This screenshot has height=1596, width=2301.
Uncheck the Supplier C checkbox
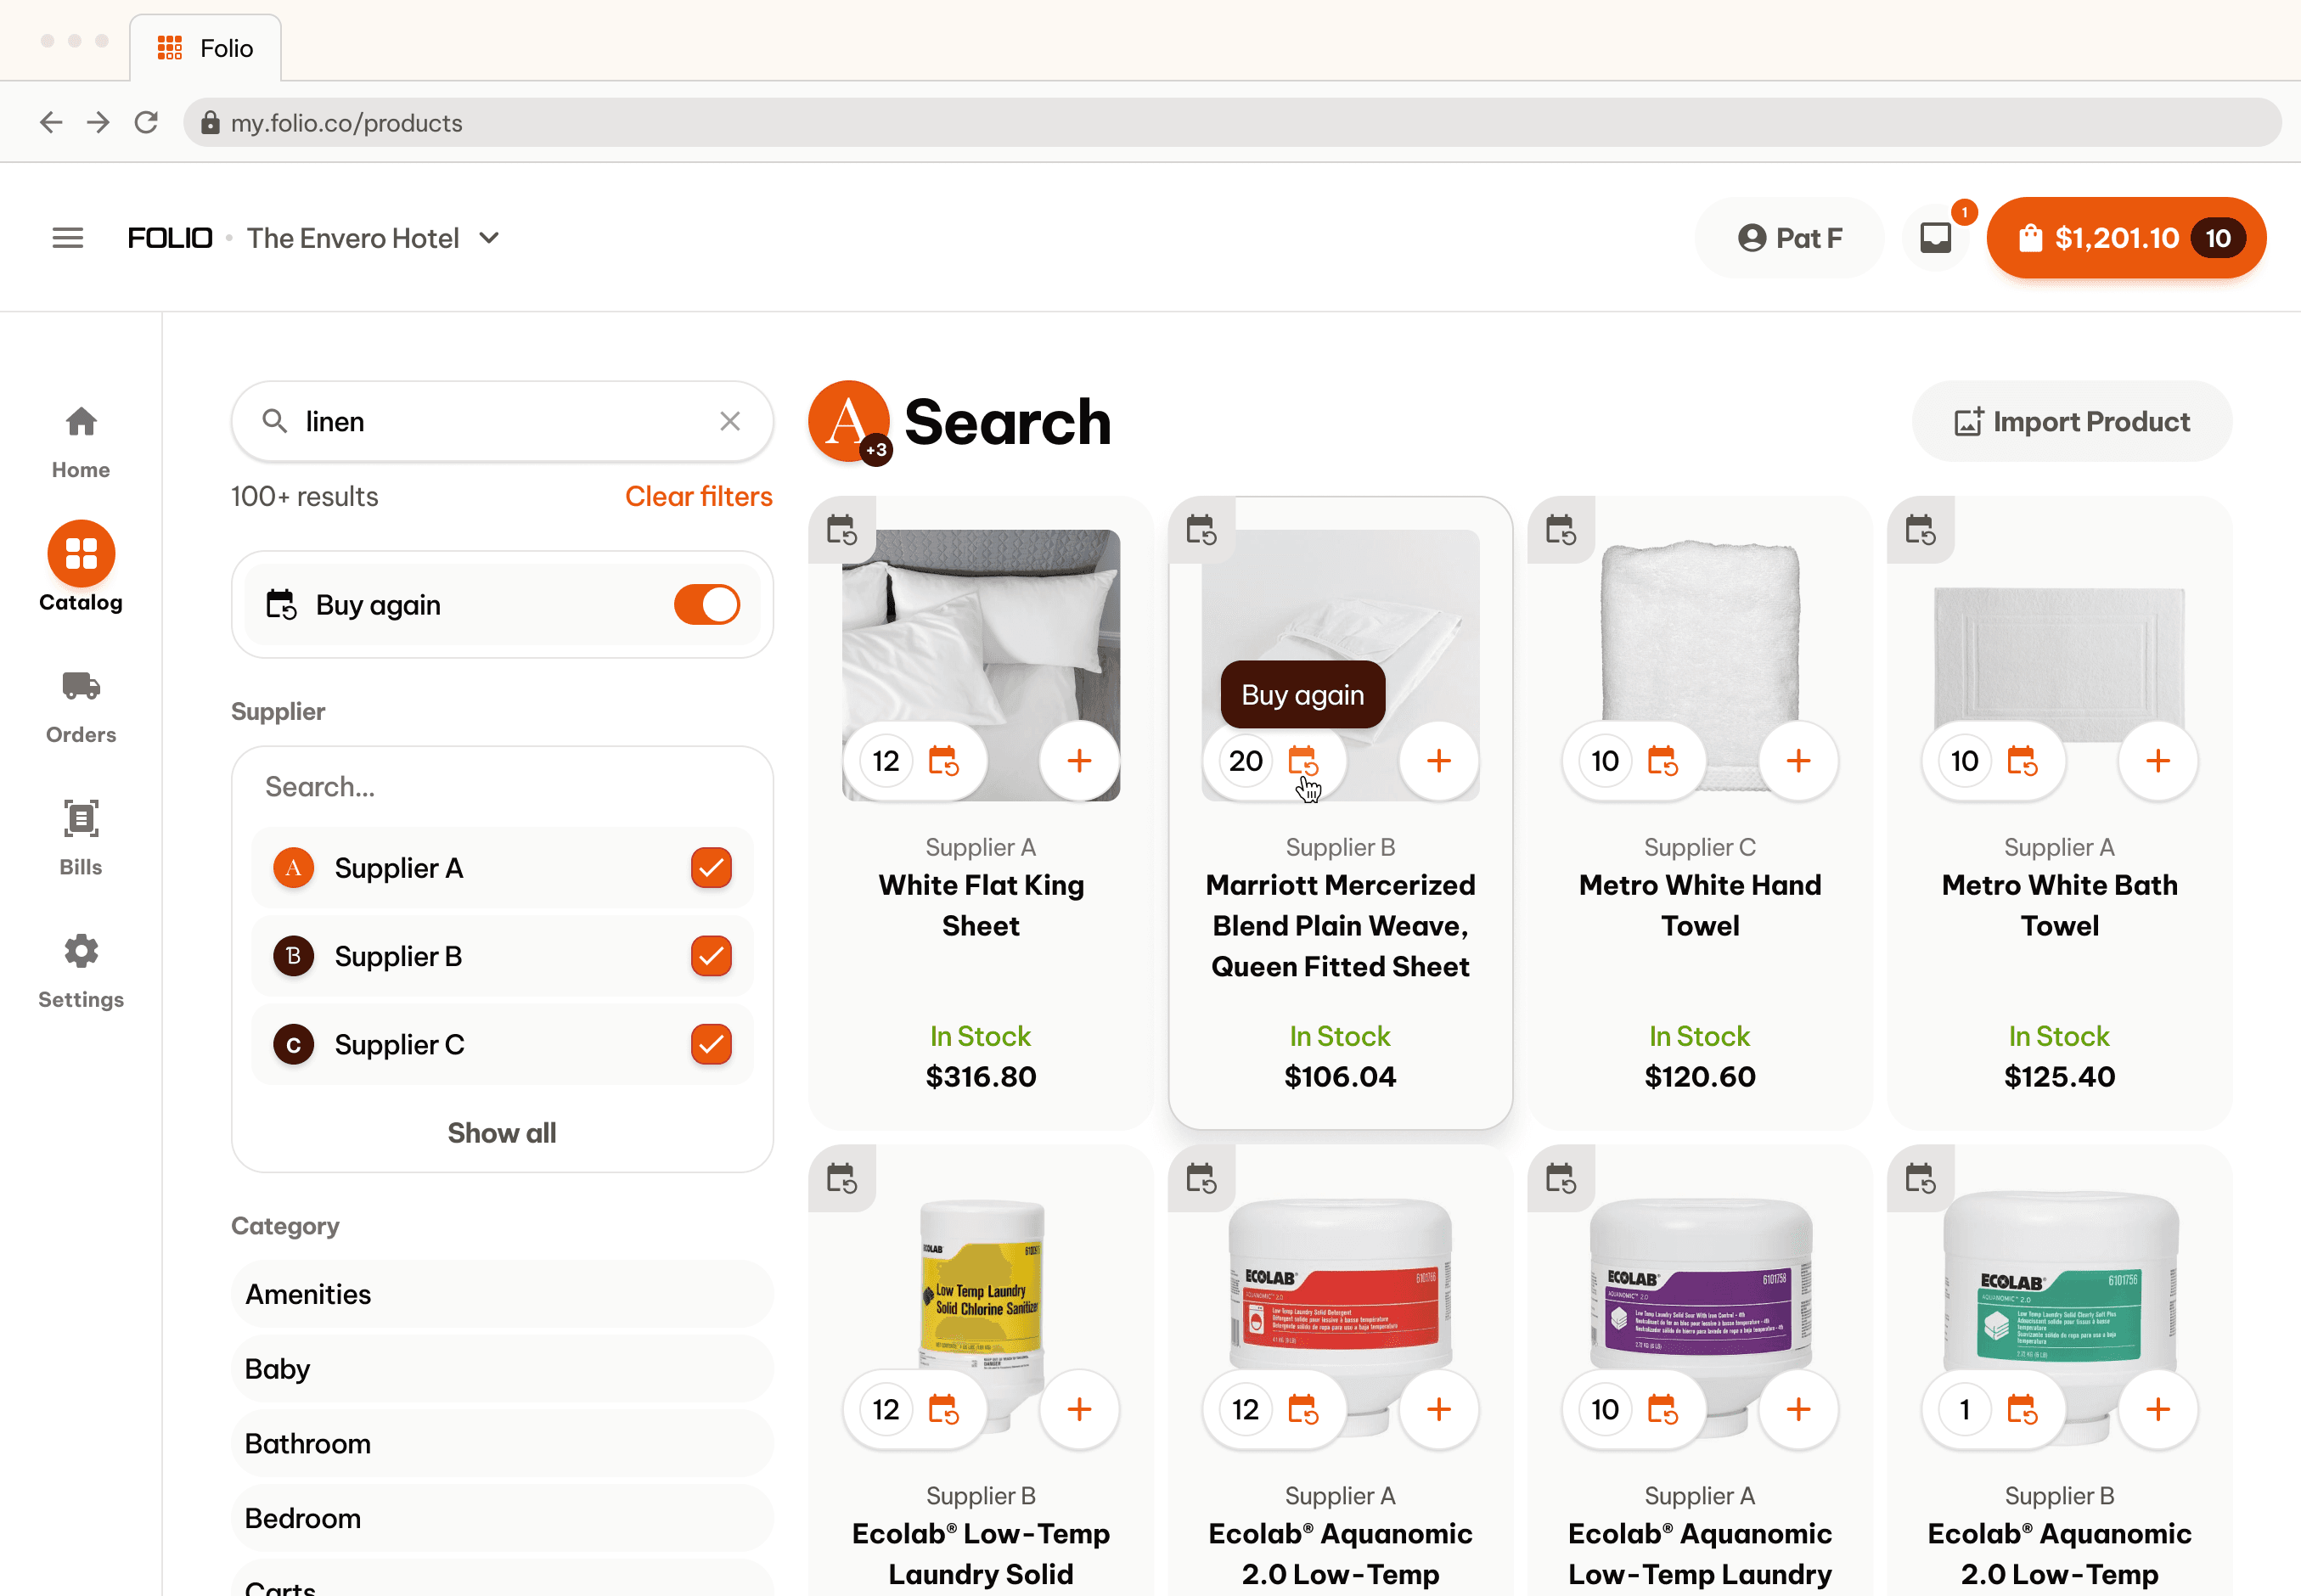[711, 1045]
